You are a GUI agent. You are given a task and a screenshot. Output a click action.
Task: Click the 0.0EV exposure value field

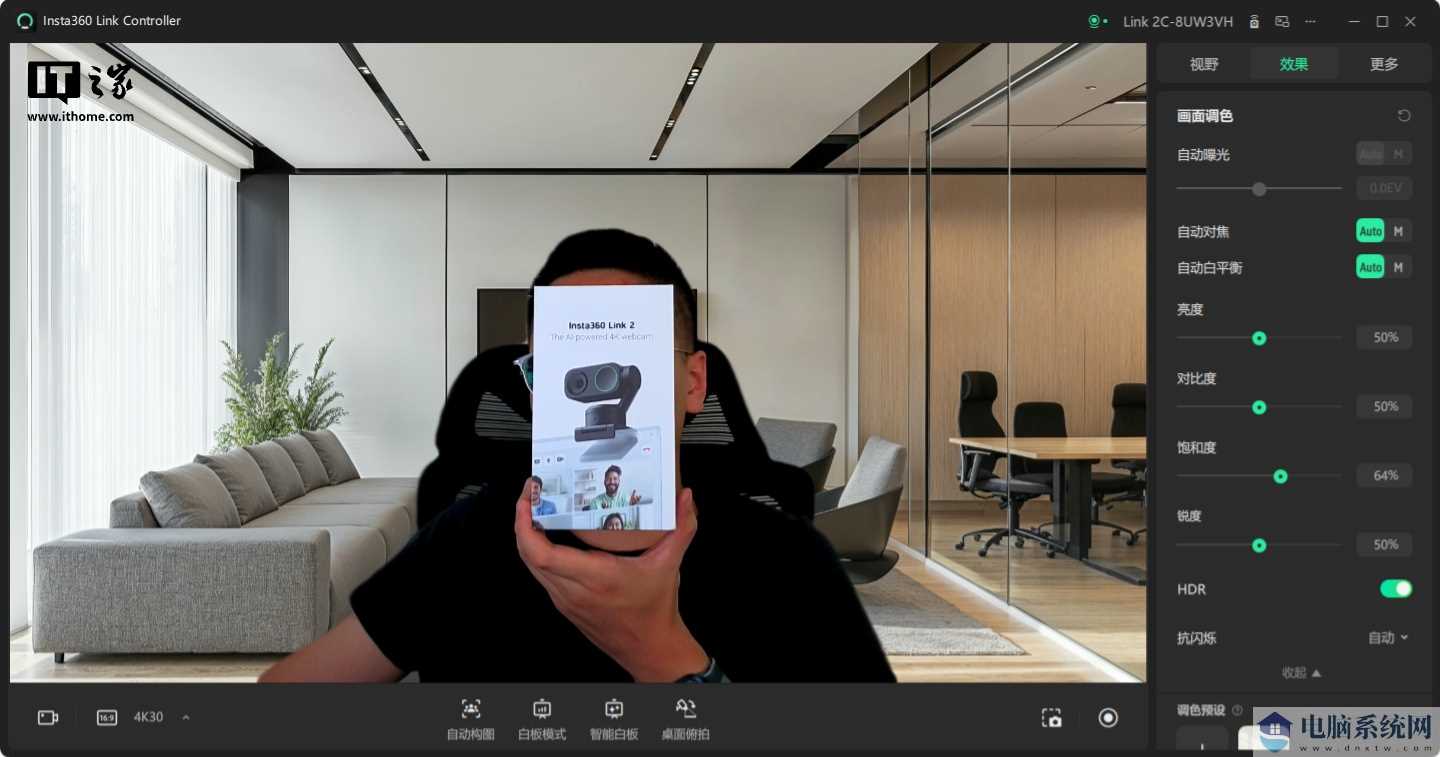point(1384,188)
